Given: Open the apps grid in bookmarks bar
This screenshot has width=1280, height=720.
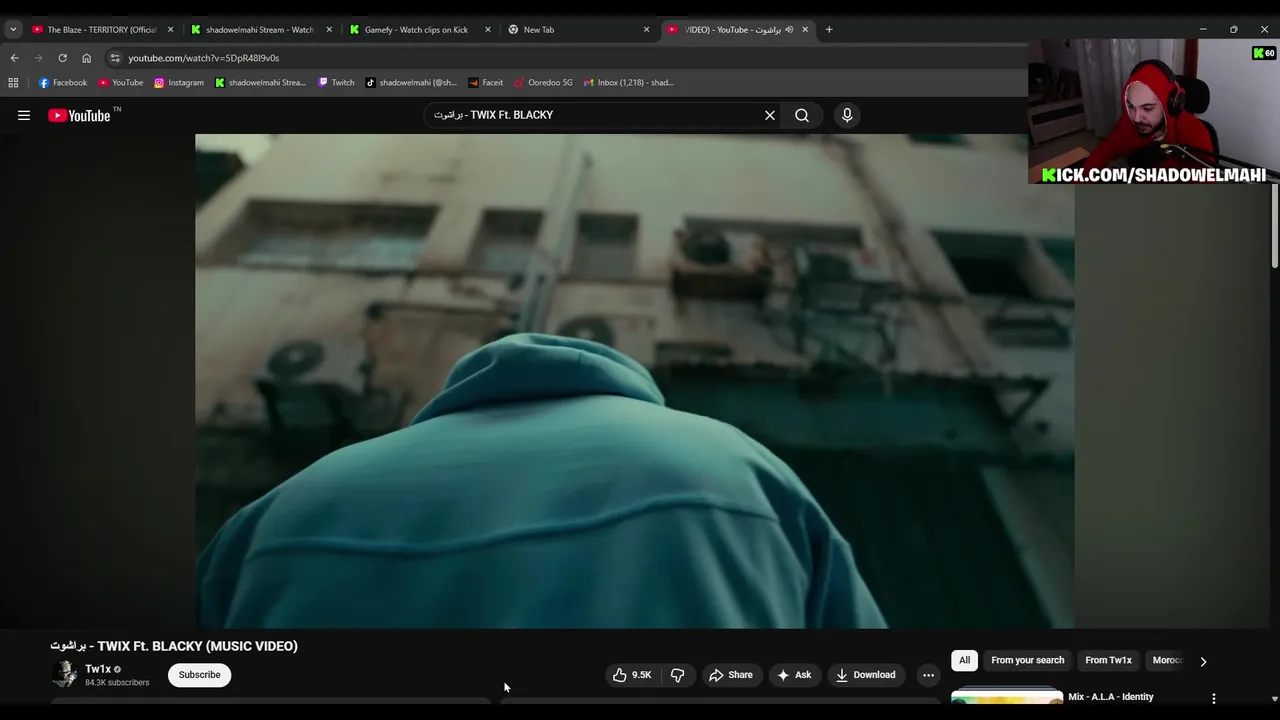Looking at the screenshot, I should pyautogui.click(x=13, y=83).
